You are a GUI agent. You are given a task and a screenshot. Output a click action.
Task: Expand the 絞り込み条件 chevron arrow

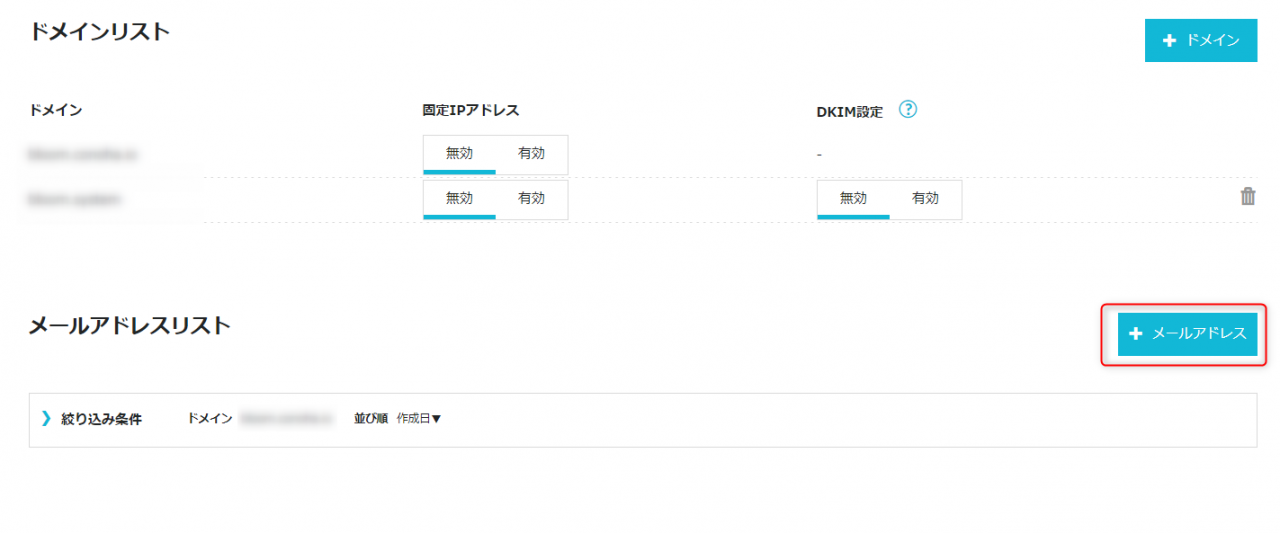coord(46,419)
